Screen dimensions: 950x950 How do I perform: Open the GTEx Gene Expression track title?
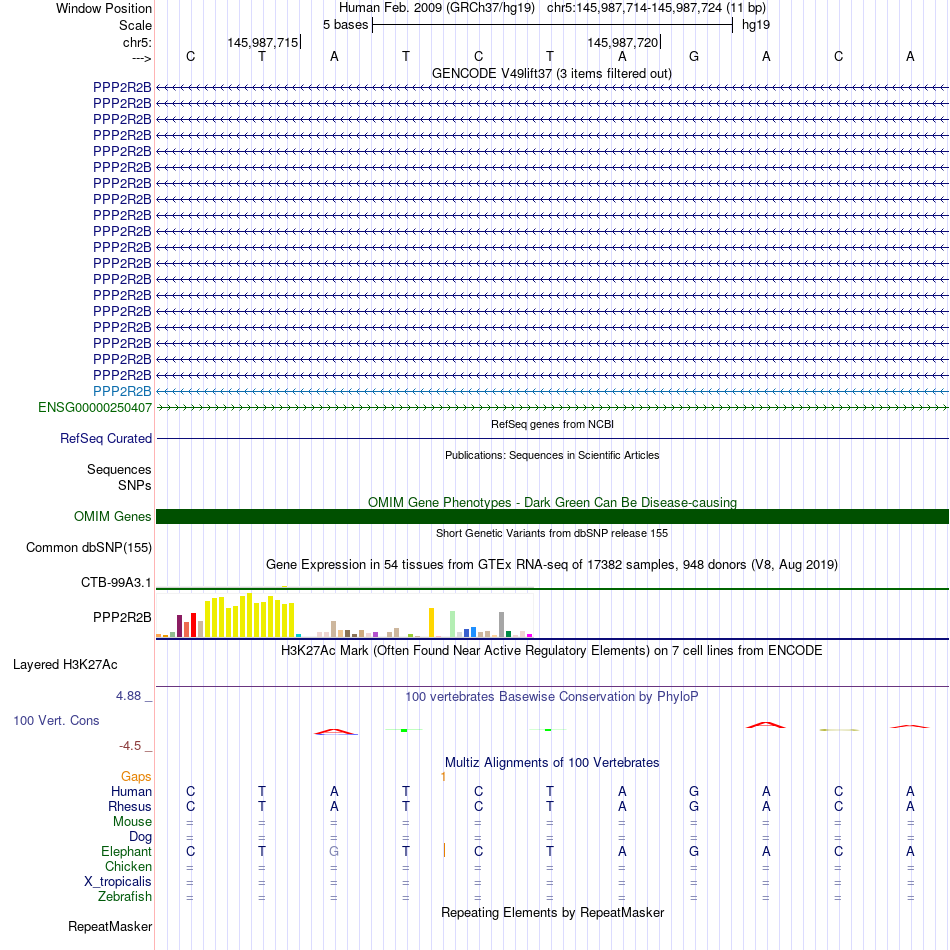(x=552, y=565)
